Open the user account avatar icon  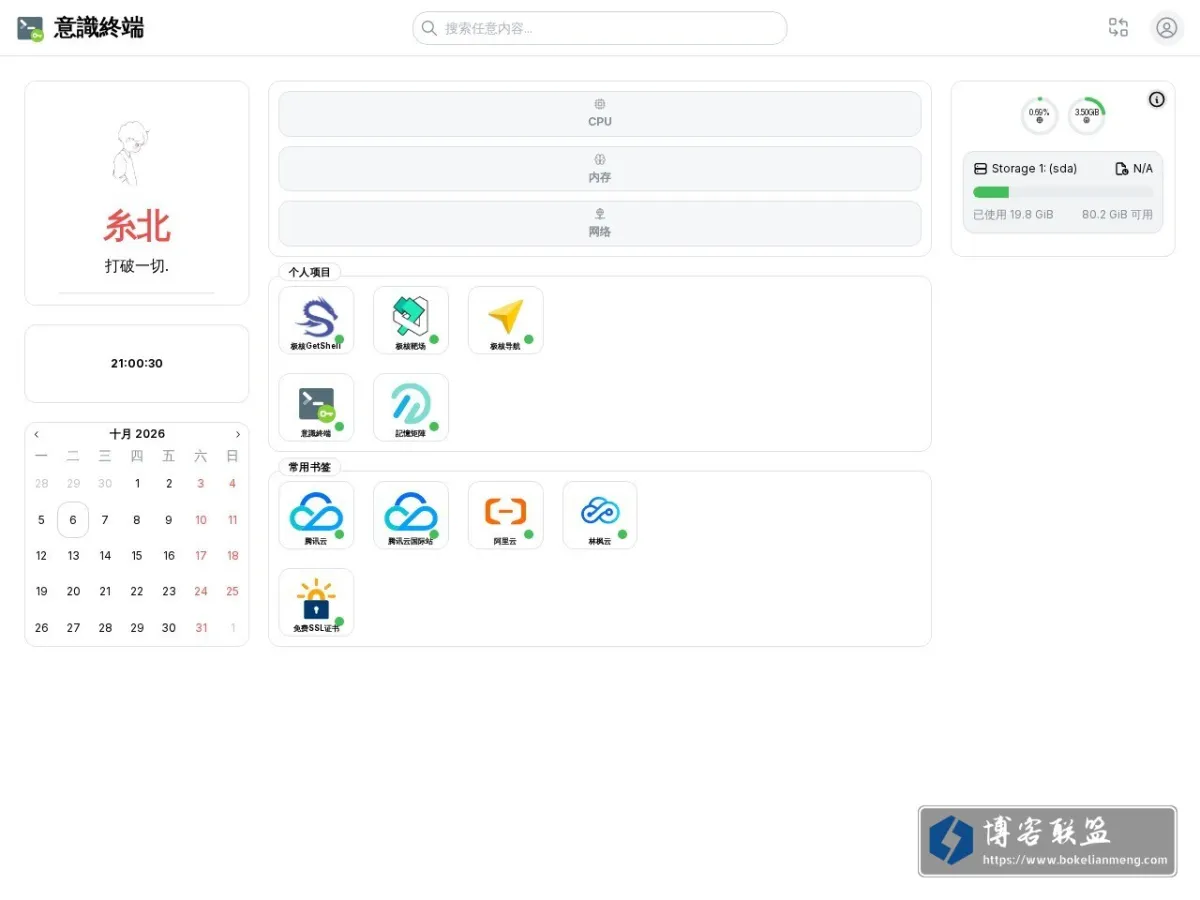(1166, 28)
